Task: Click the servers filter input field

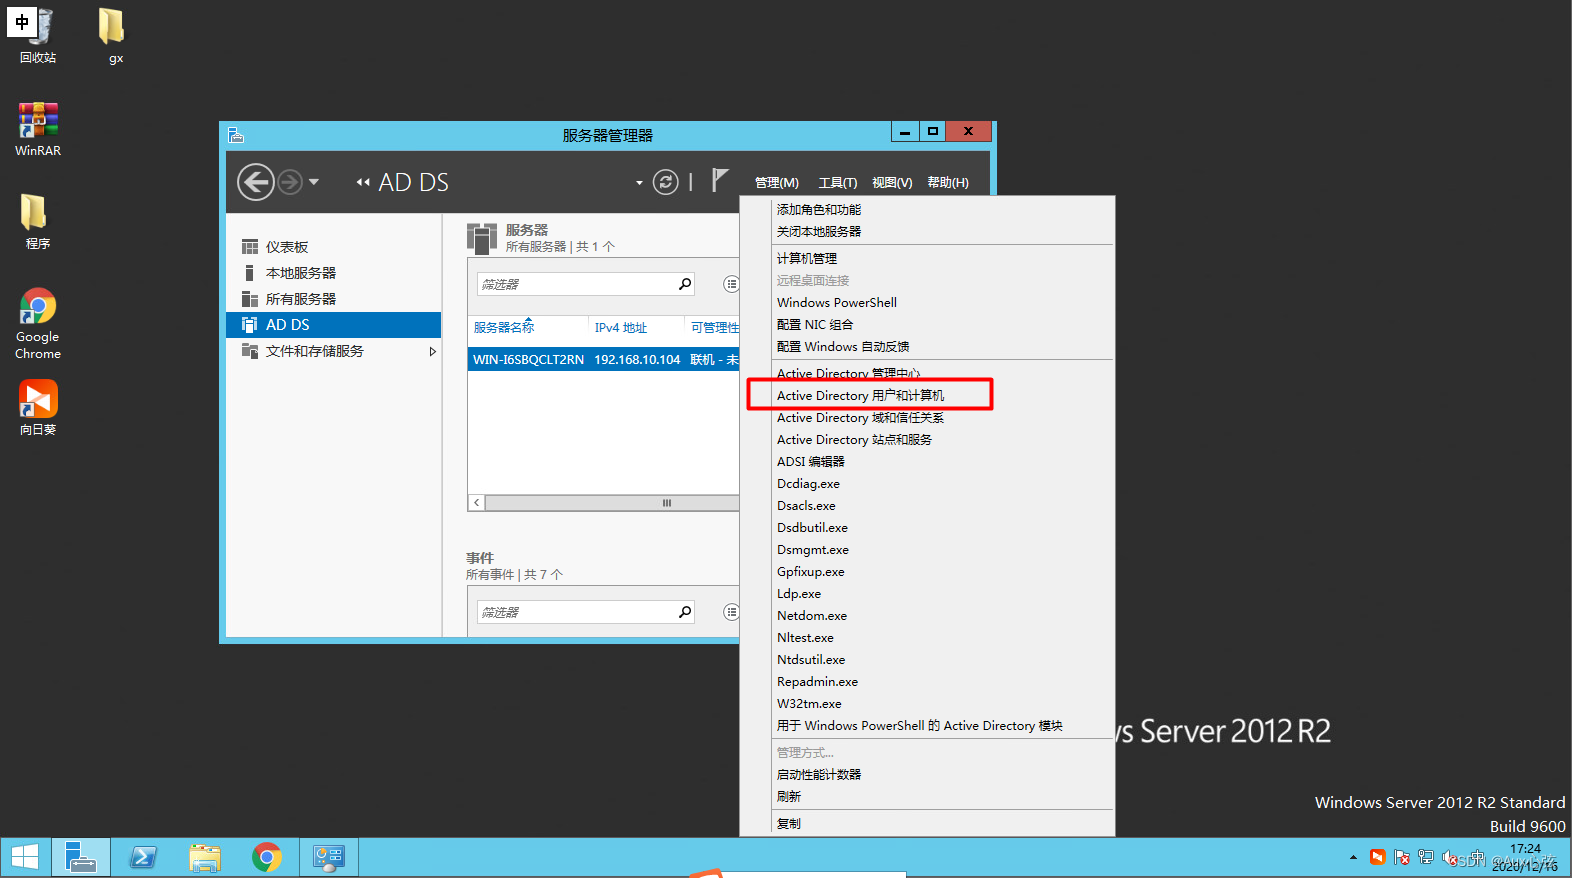Action: point(576,284)
